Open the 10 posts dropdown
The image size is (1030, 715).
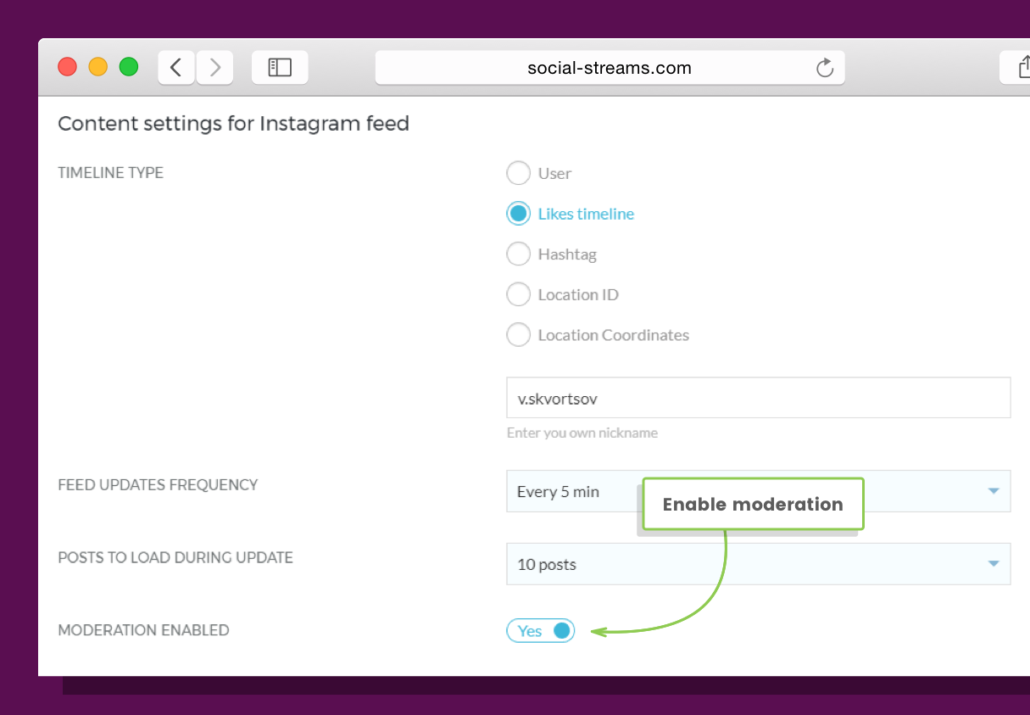[x=758, y=564]
